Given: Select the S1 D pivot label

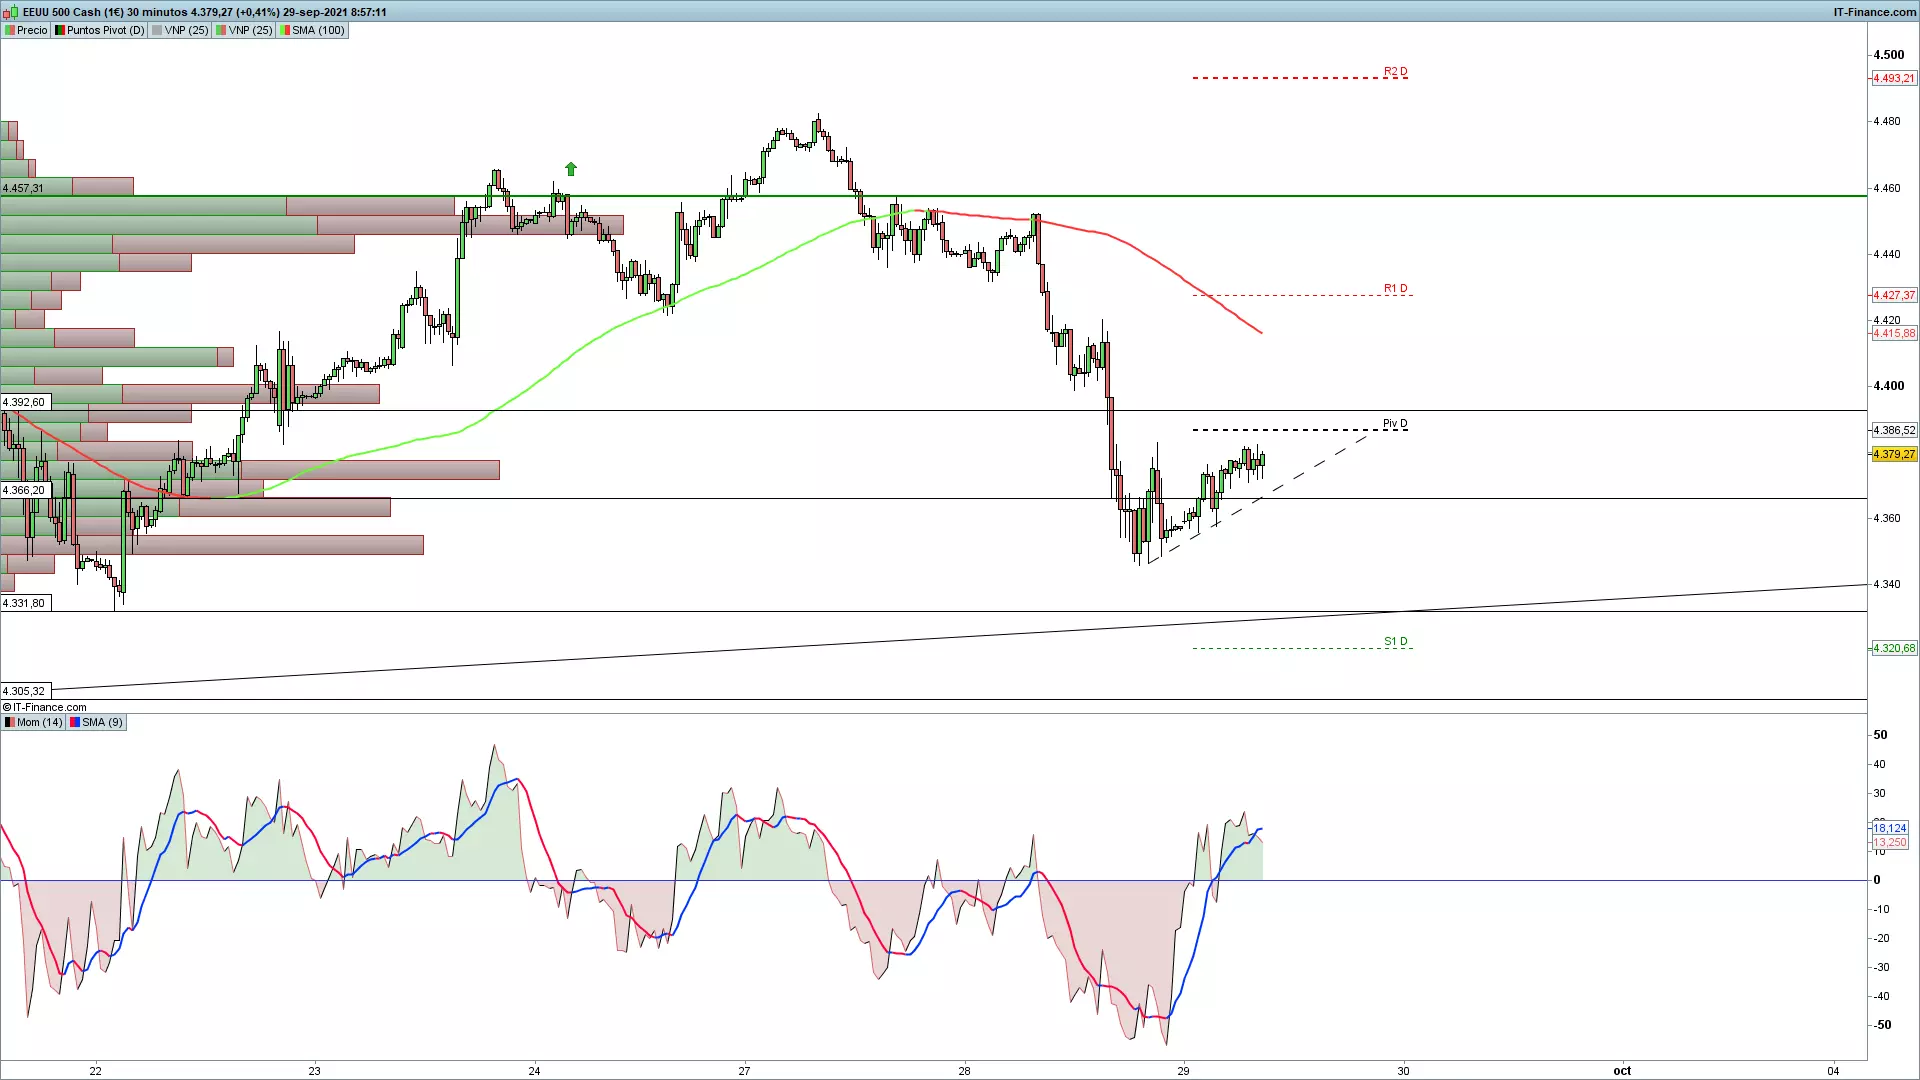Looking at the screenshot, I should pyautogui.click(x=1396, y=642).
